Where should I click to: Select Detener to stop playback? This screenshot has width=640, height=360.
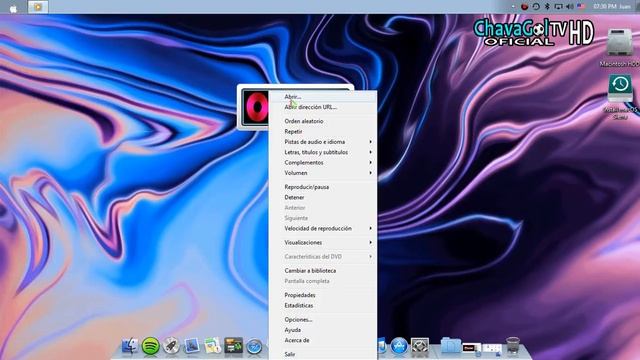coord(323,197)
